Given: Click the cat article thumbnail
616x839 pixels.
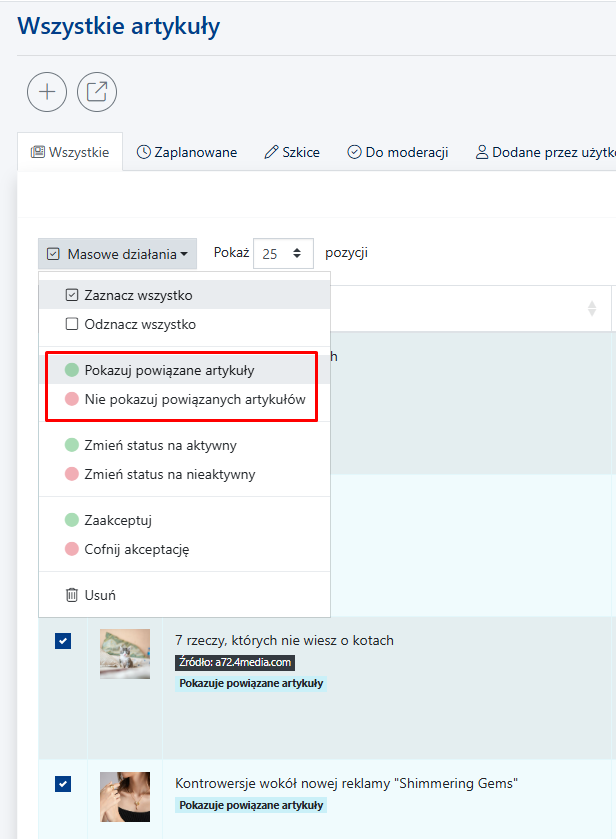Looking at the screenshot, I should click(x=125, y=654).
